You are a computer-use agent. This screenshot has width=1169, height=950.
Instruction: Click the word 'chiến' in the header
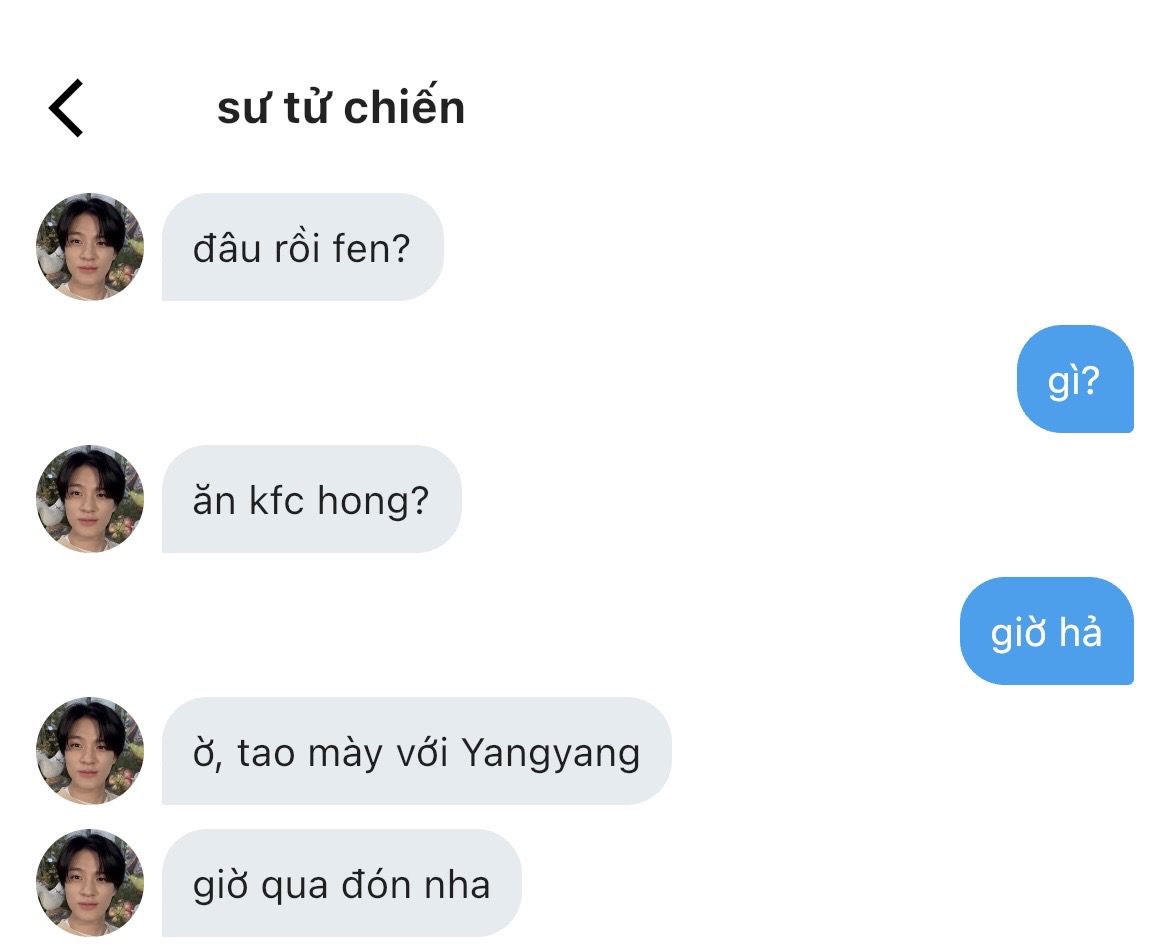tap(405, 107)
